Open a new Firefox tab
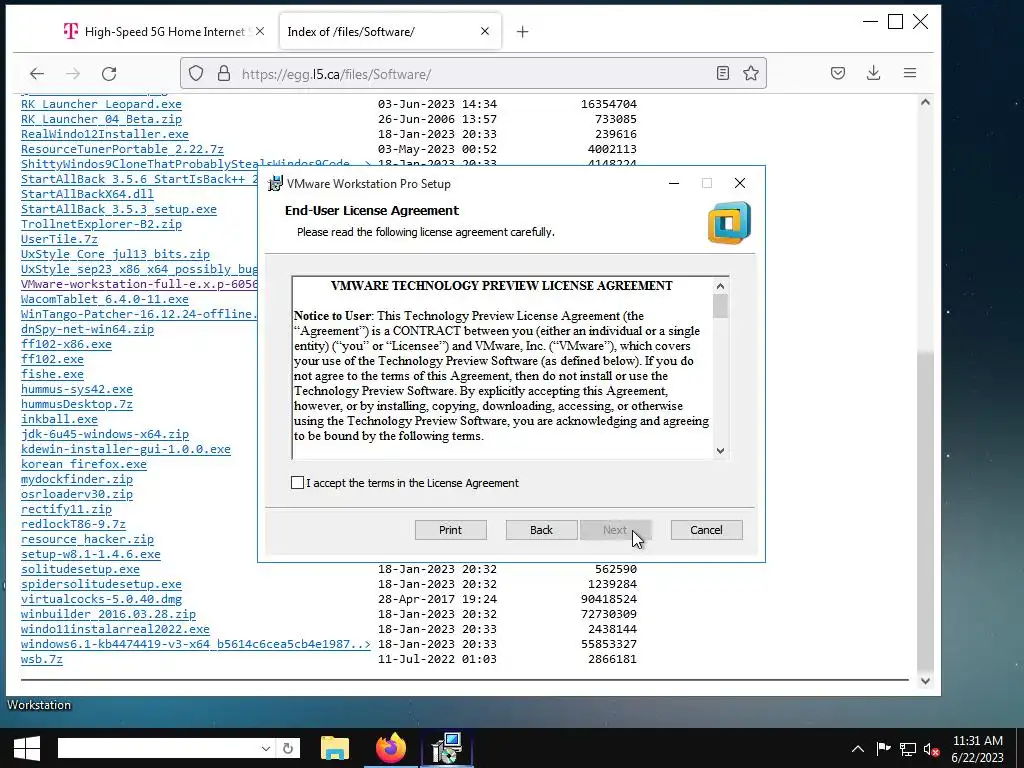The width and height of the screenshot is (1024, 768). (x=522, y=31)
